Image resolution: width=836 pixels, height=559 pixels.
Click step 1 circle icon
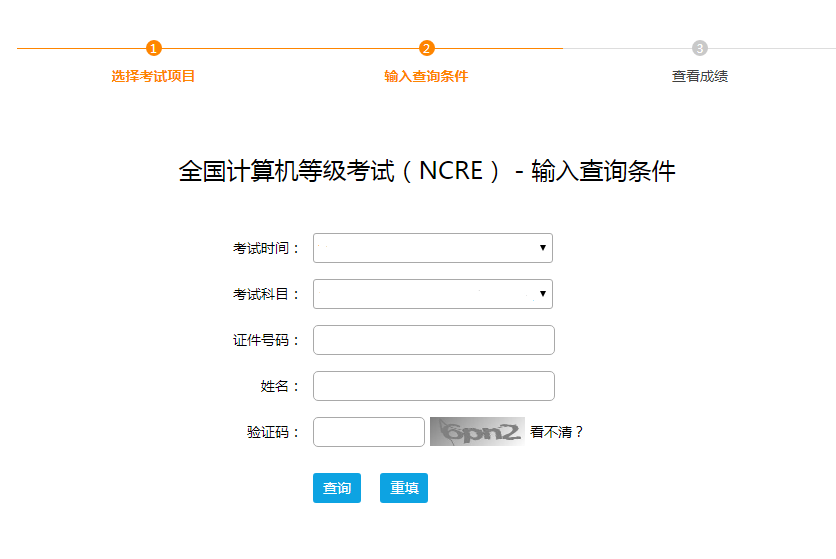tap(154, 49)
